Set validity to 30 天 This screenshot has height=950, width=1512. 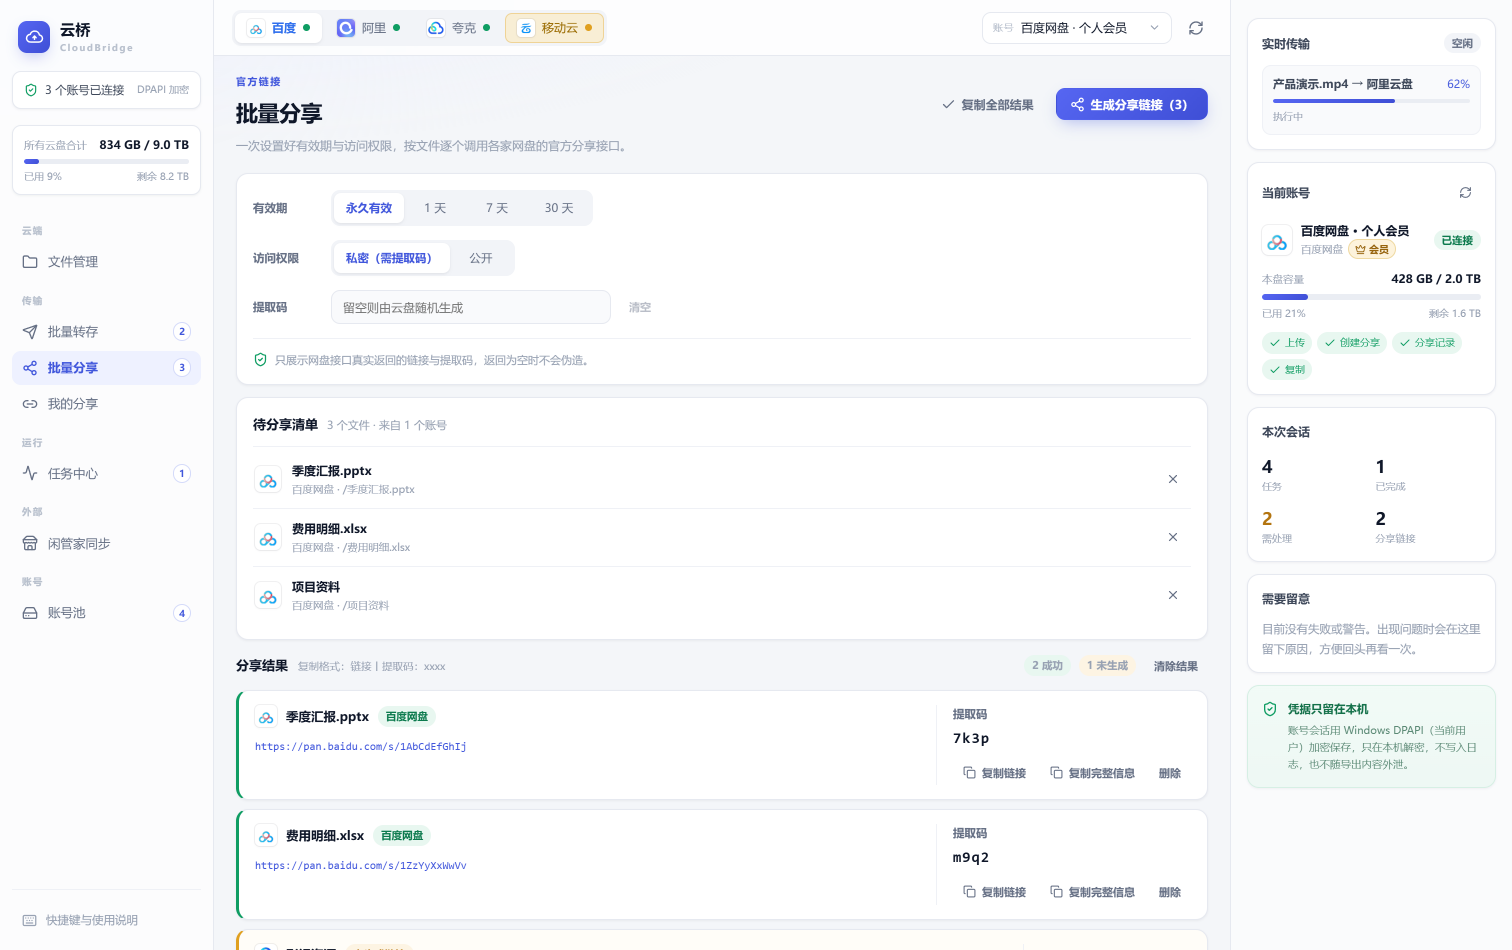(x=559, y=208)
